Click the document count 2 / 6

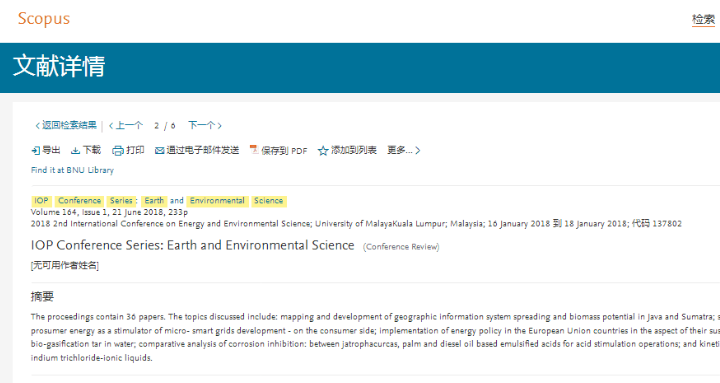165,125
